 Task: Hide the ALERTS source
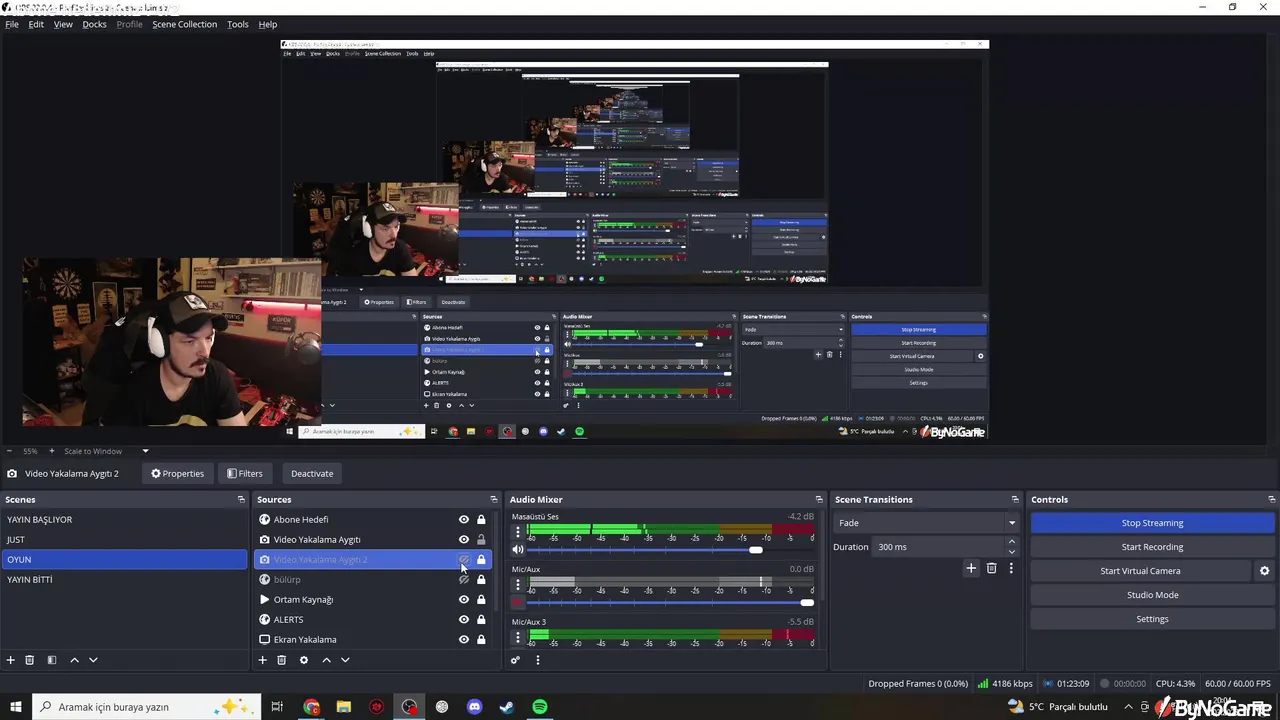click(464, 620)
